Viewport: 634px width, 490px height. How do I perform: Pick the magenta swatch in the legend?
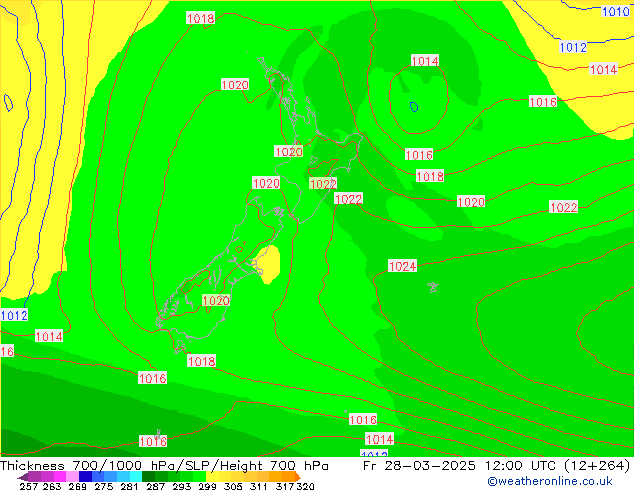60,476
